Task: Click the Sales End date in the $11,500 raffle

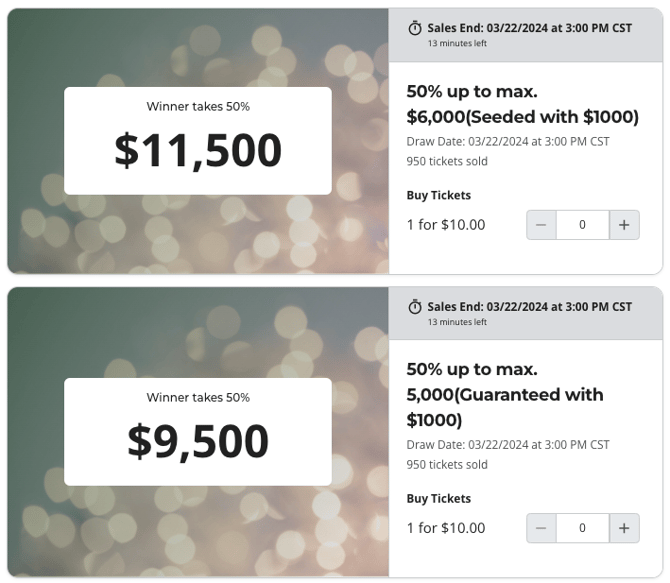Action: (529, 28)
